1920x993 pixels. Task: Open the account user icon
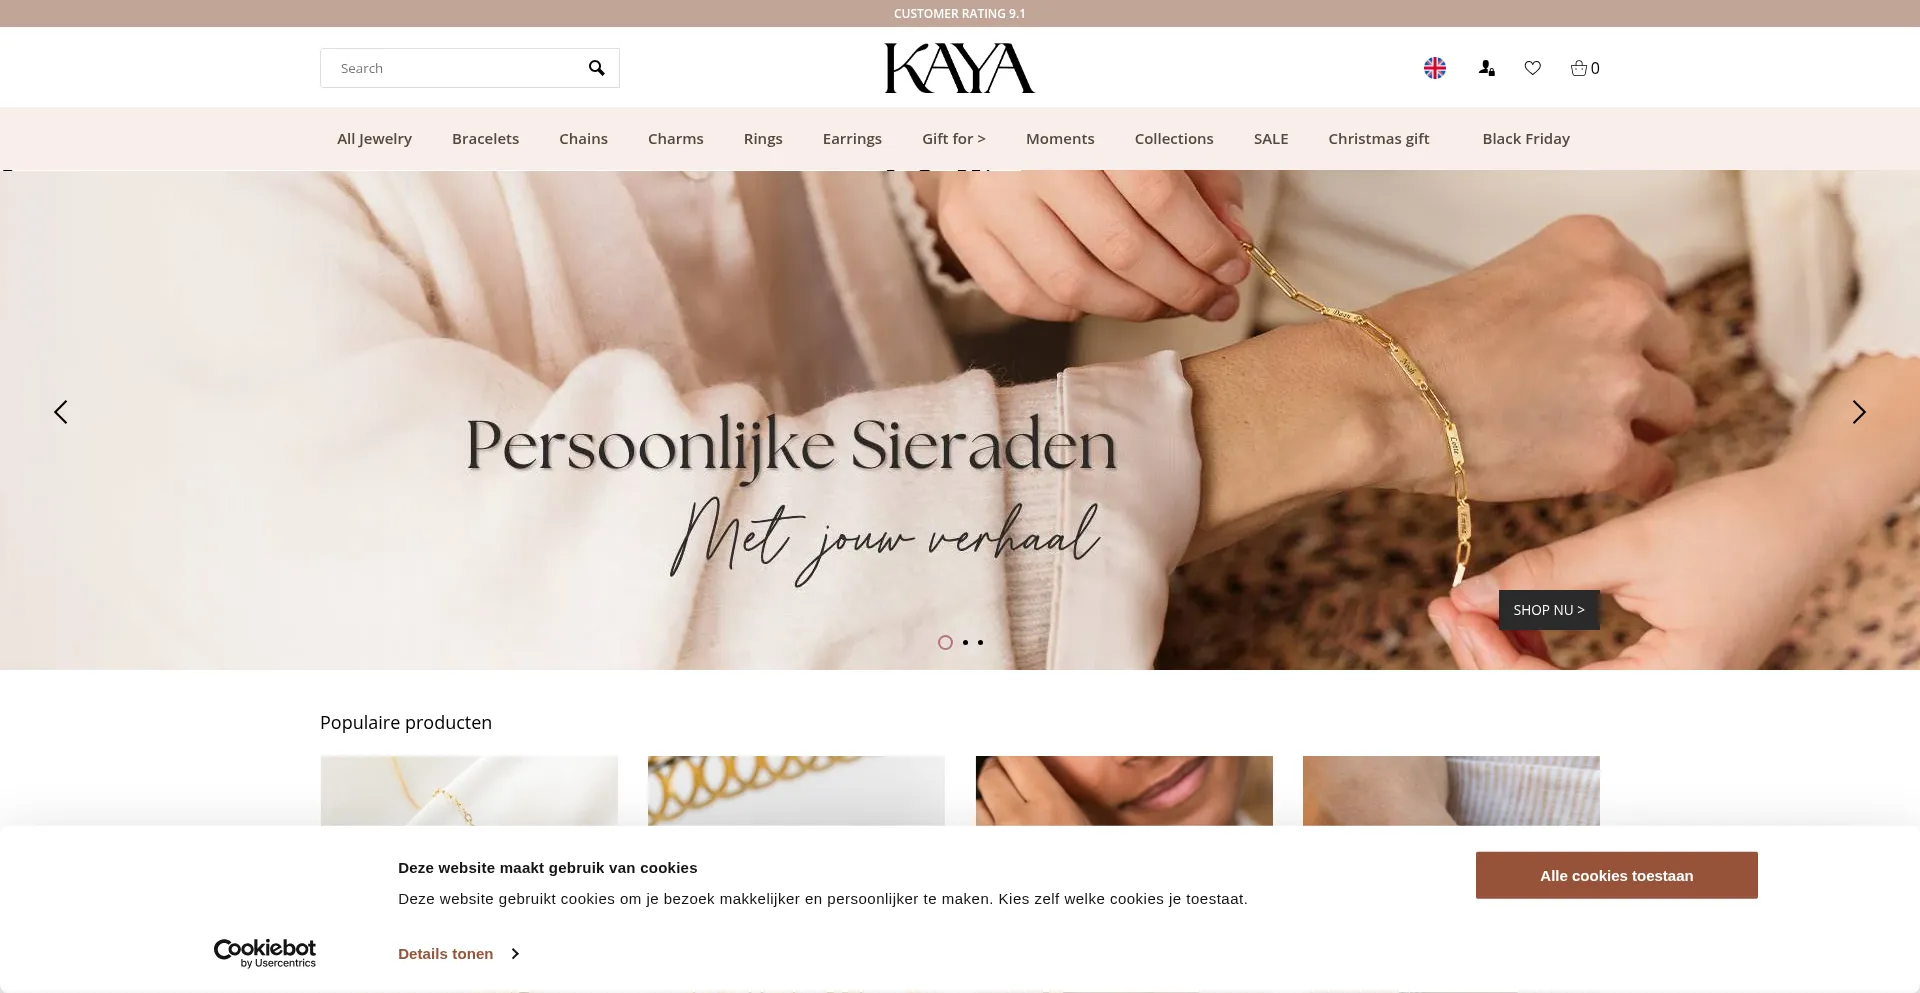coord(1487,68)
